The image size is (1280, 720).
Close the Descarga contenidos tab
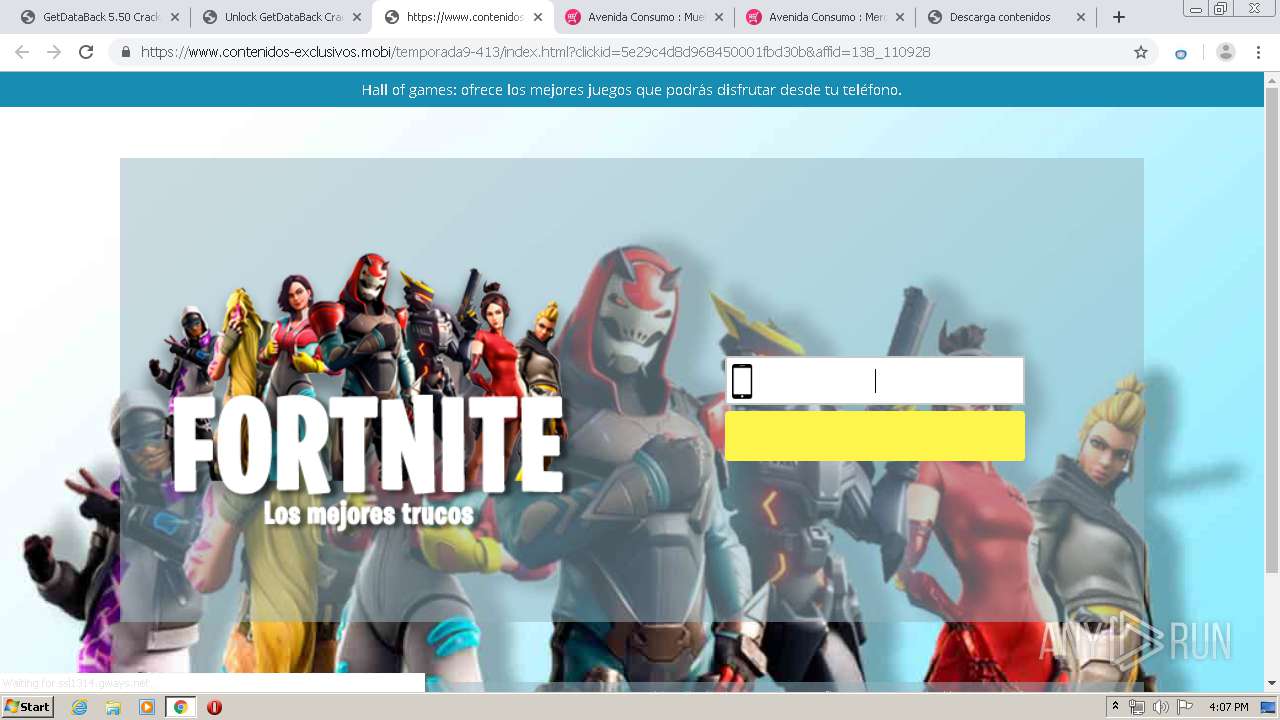click(x=1080, y=17)
